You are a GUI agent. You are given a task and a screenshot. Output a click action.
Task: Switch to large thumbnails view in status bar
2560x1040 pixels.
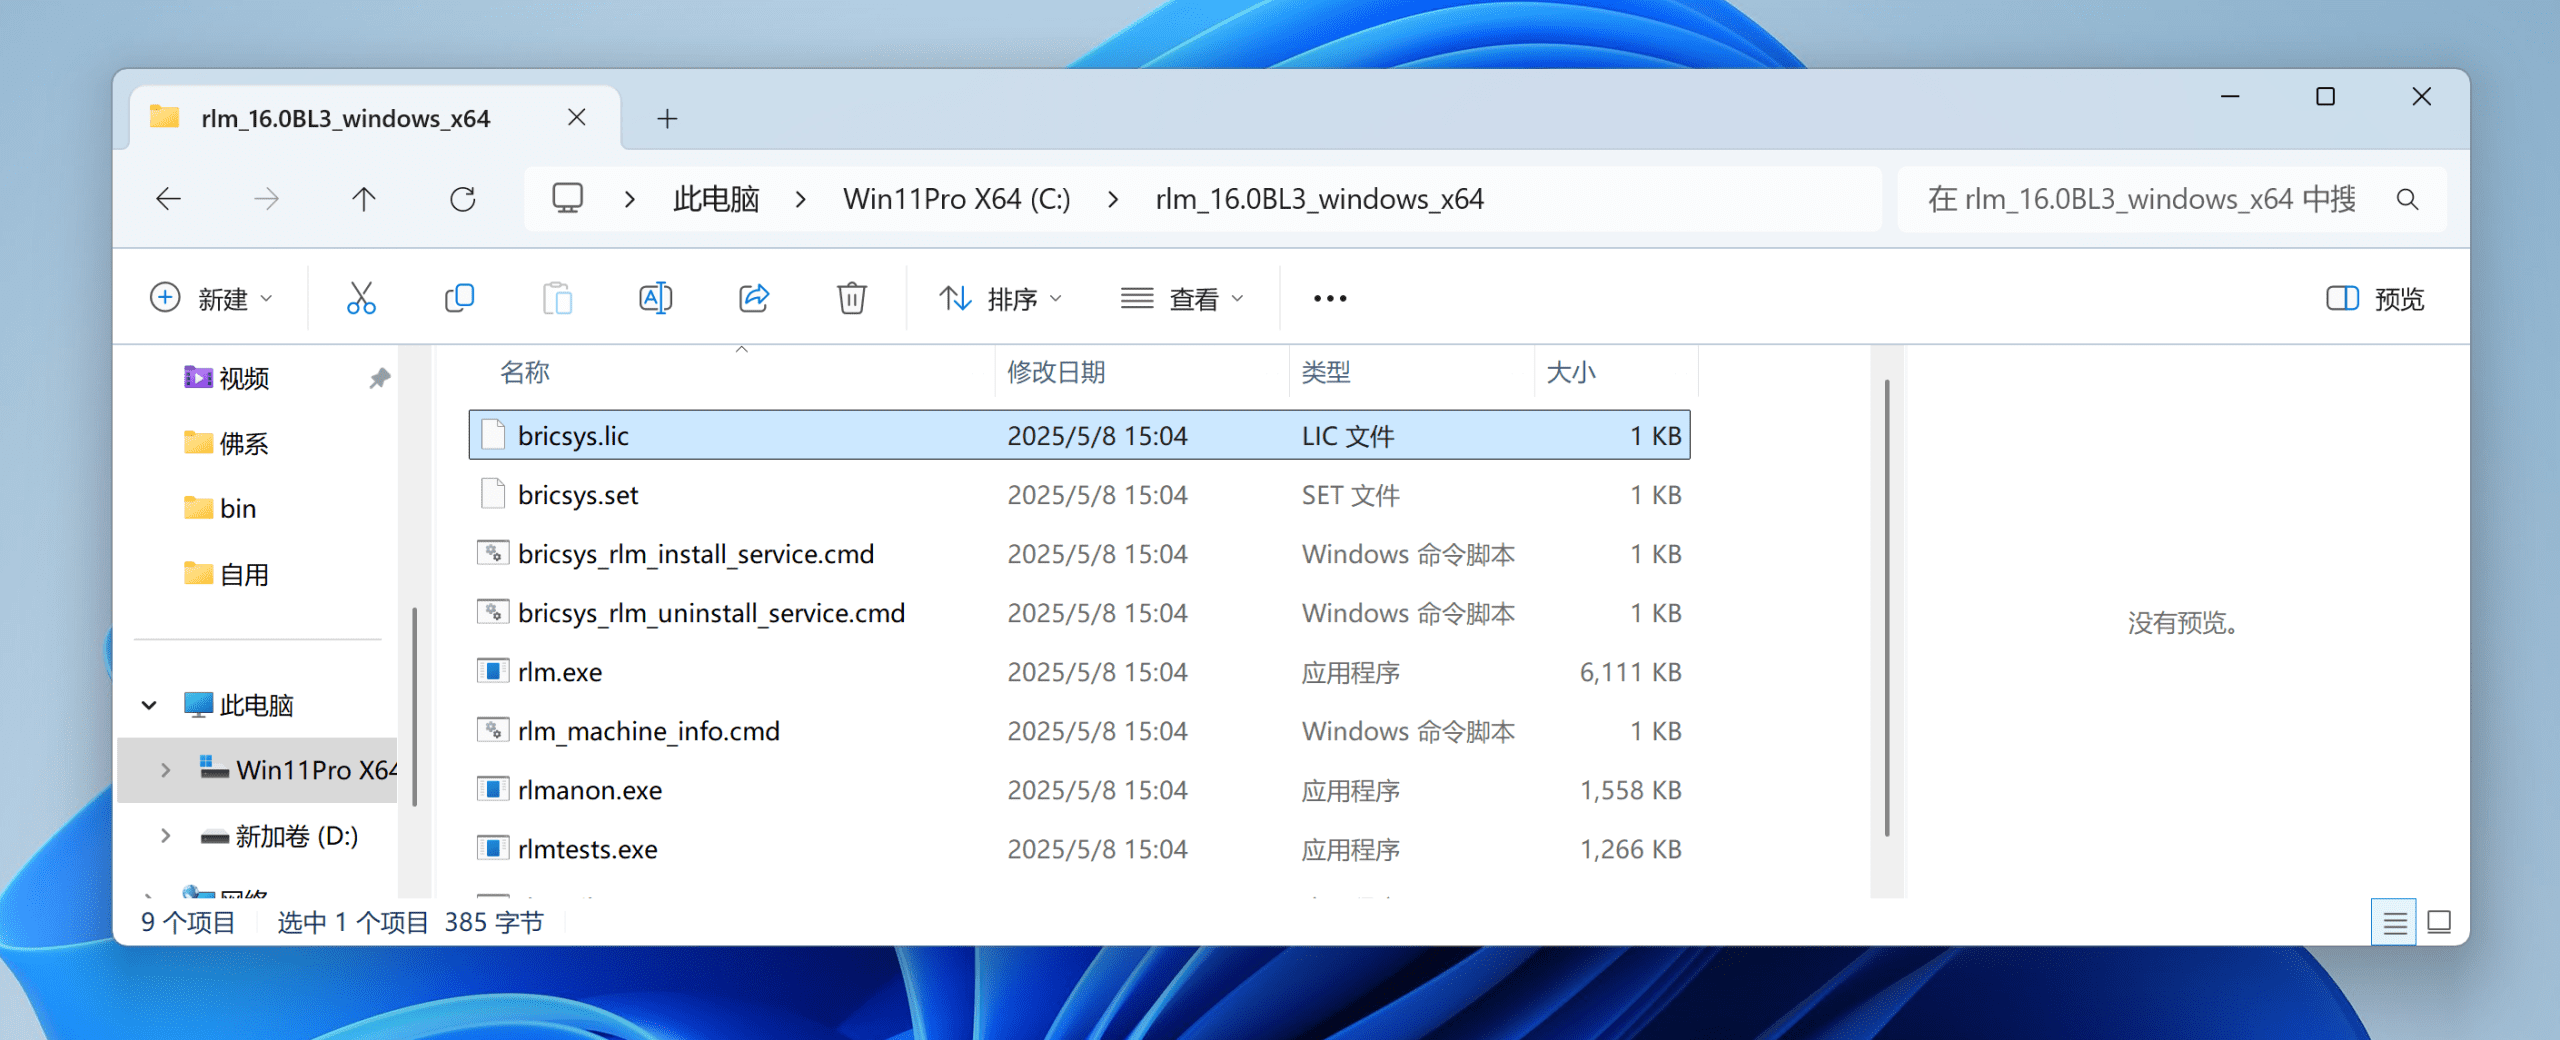[x=2439, y=922]
